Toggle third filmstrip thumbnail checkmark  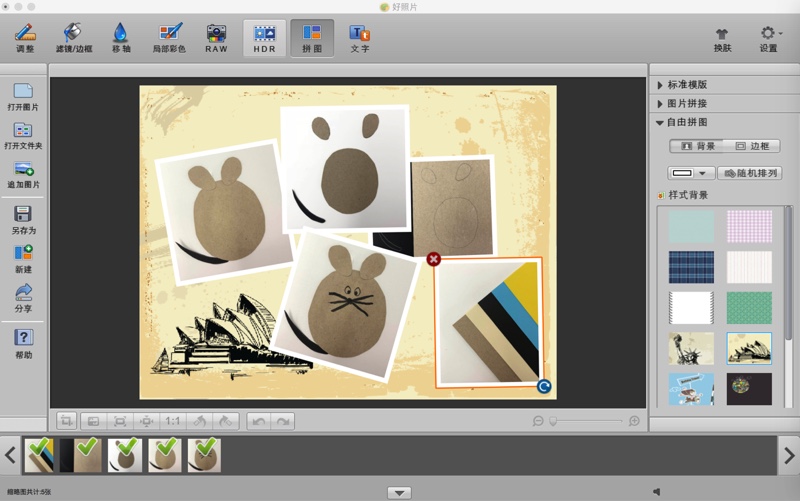[x=125, y=455]
